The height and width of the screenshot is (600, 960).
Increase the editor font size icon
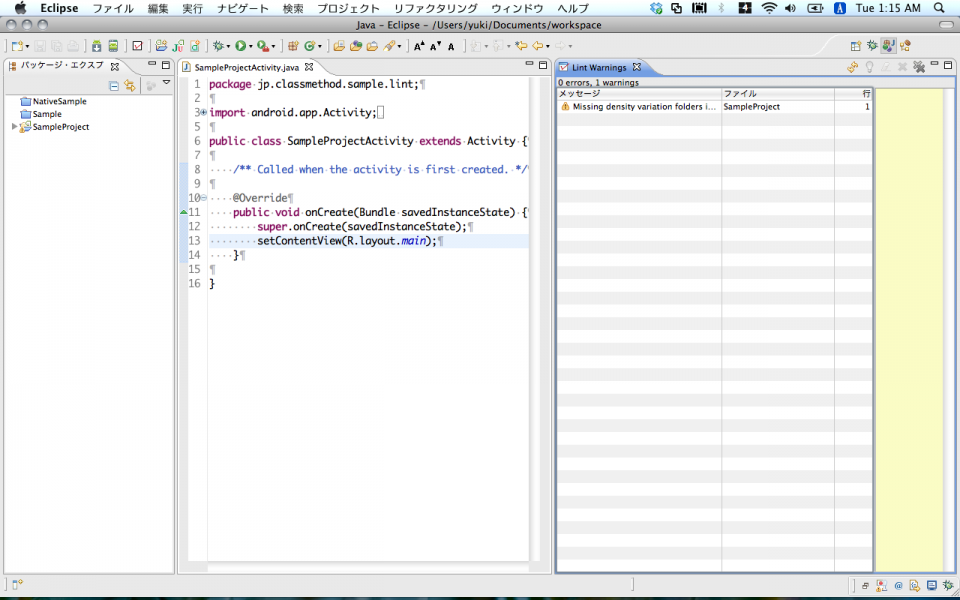tap(417, 46)
